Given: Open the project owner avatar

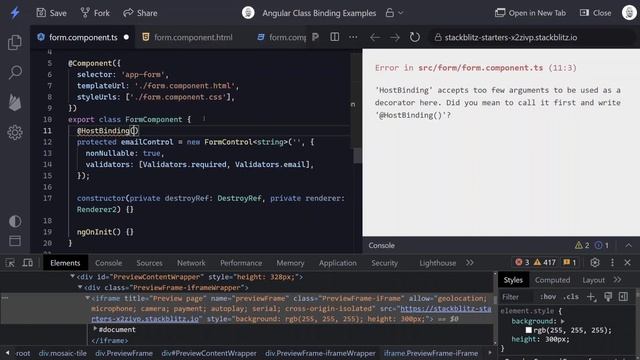Looking at the screenshot, I should tap(248, 13).
